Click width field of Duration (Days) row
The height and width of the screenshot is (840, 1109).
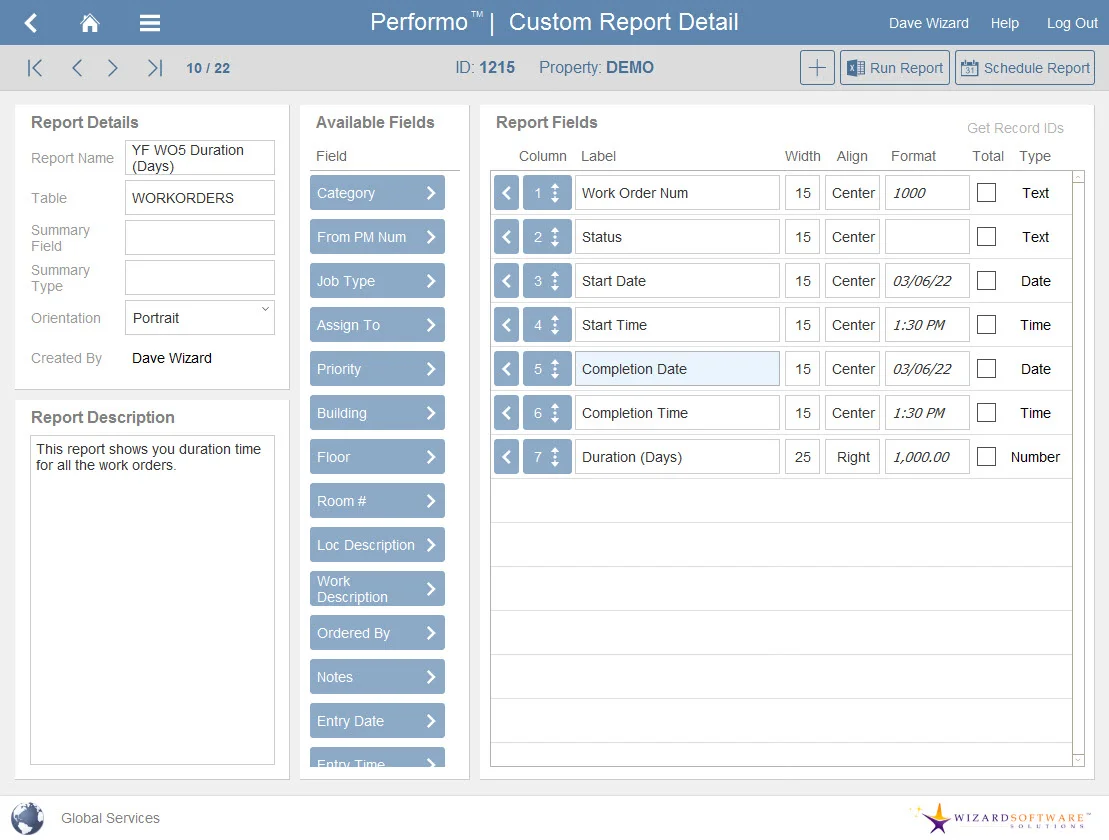tap(803, 457)
